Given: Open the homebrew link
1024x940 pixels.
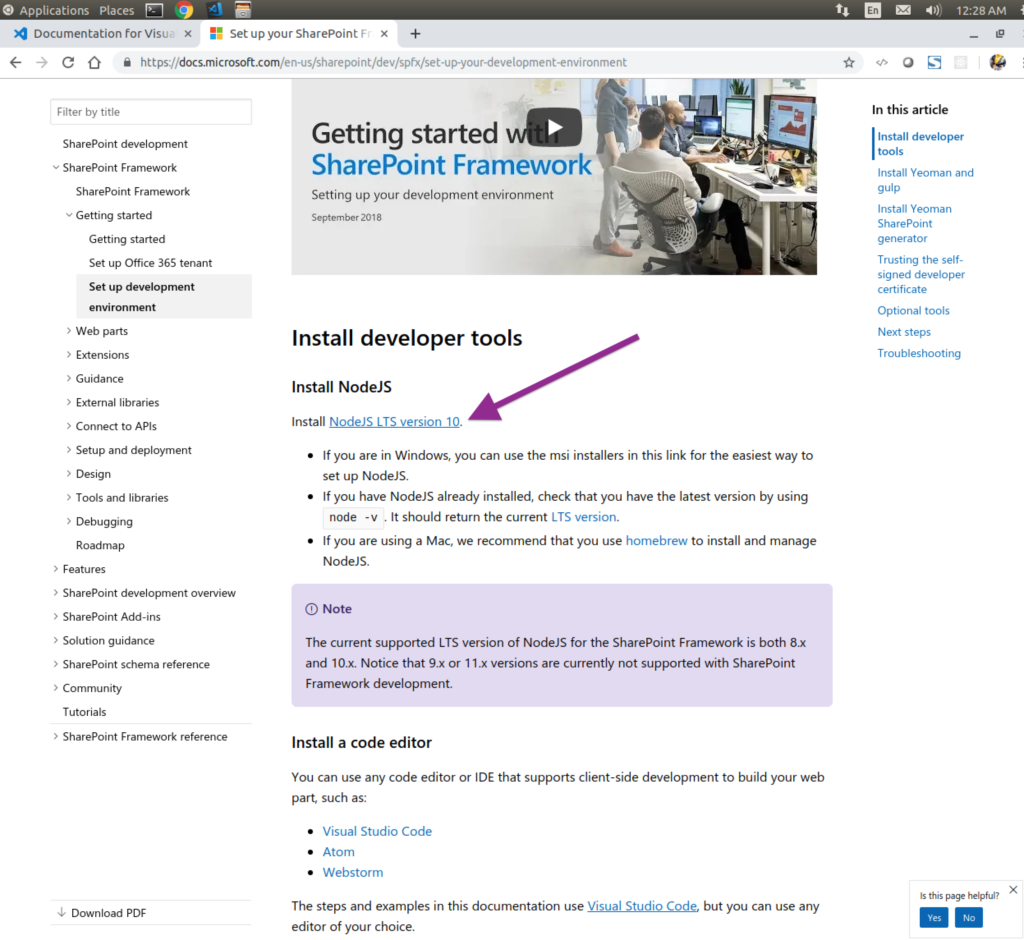Looking at the screenshot, I should 656,540.
